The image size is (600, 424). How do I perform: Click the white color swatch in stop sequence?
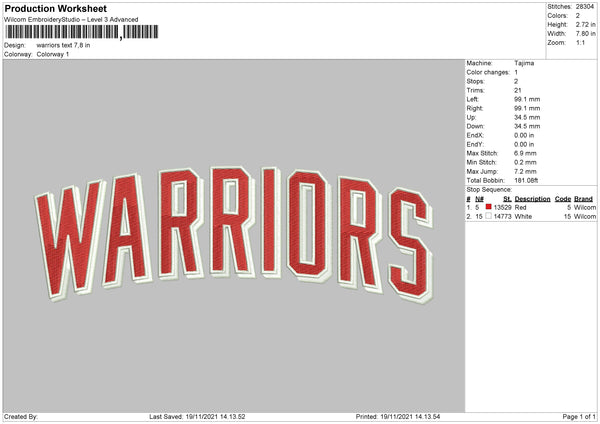(488, 216)
